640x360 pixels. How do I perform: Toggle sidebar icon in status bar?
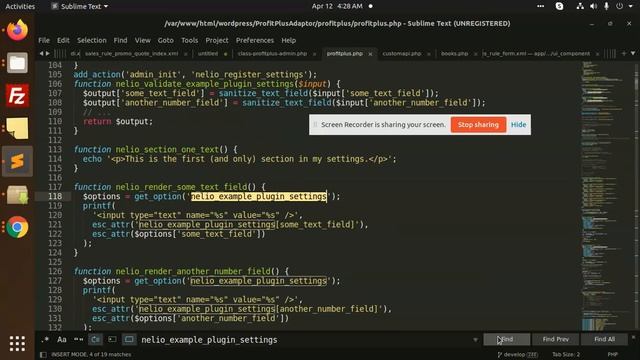43,355
